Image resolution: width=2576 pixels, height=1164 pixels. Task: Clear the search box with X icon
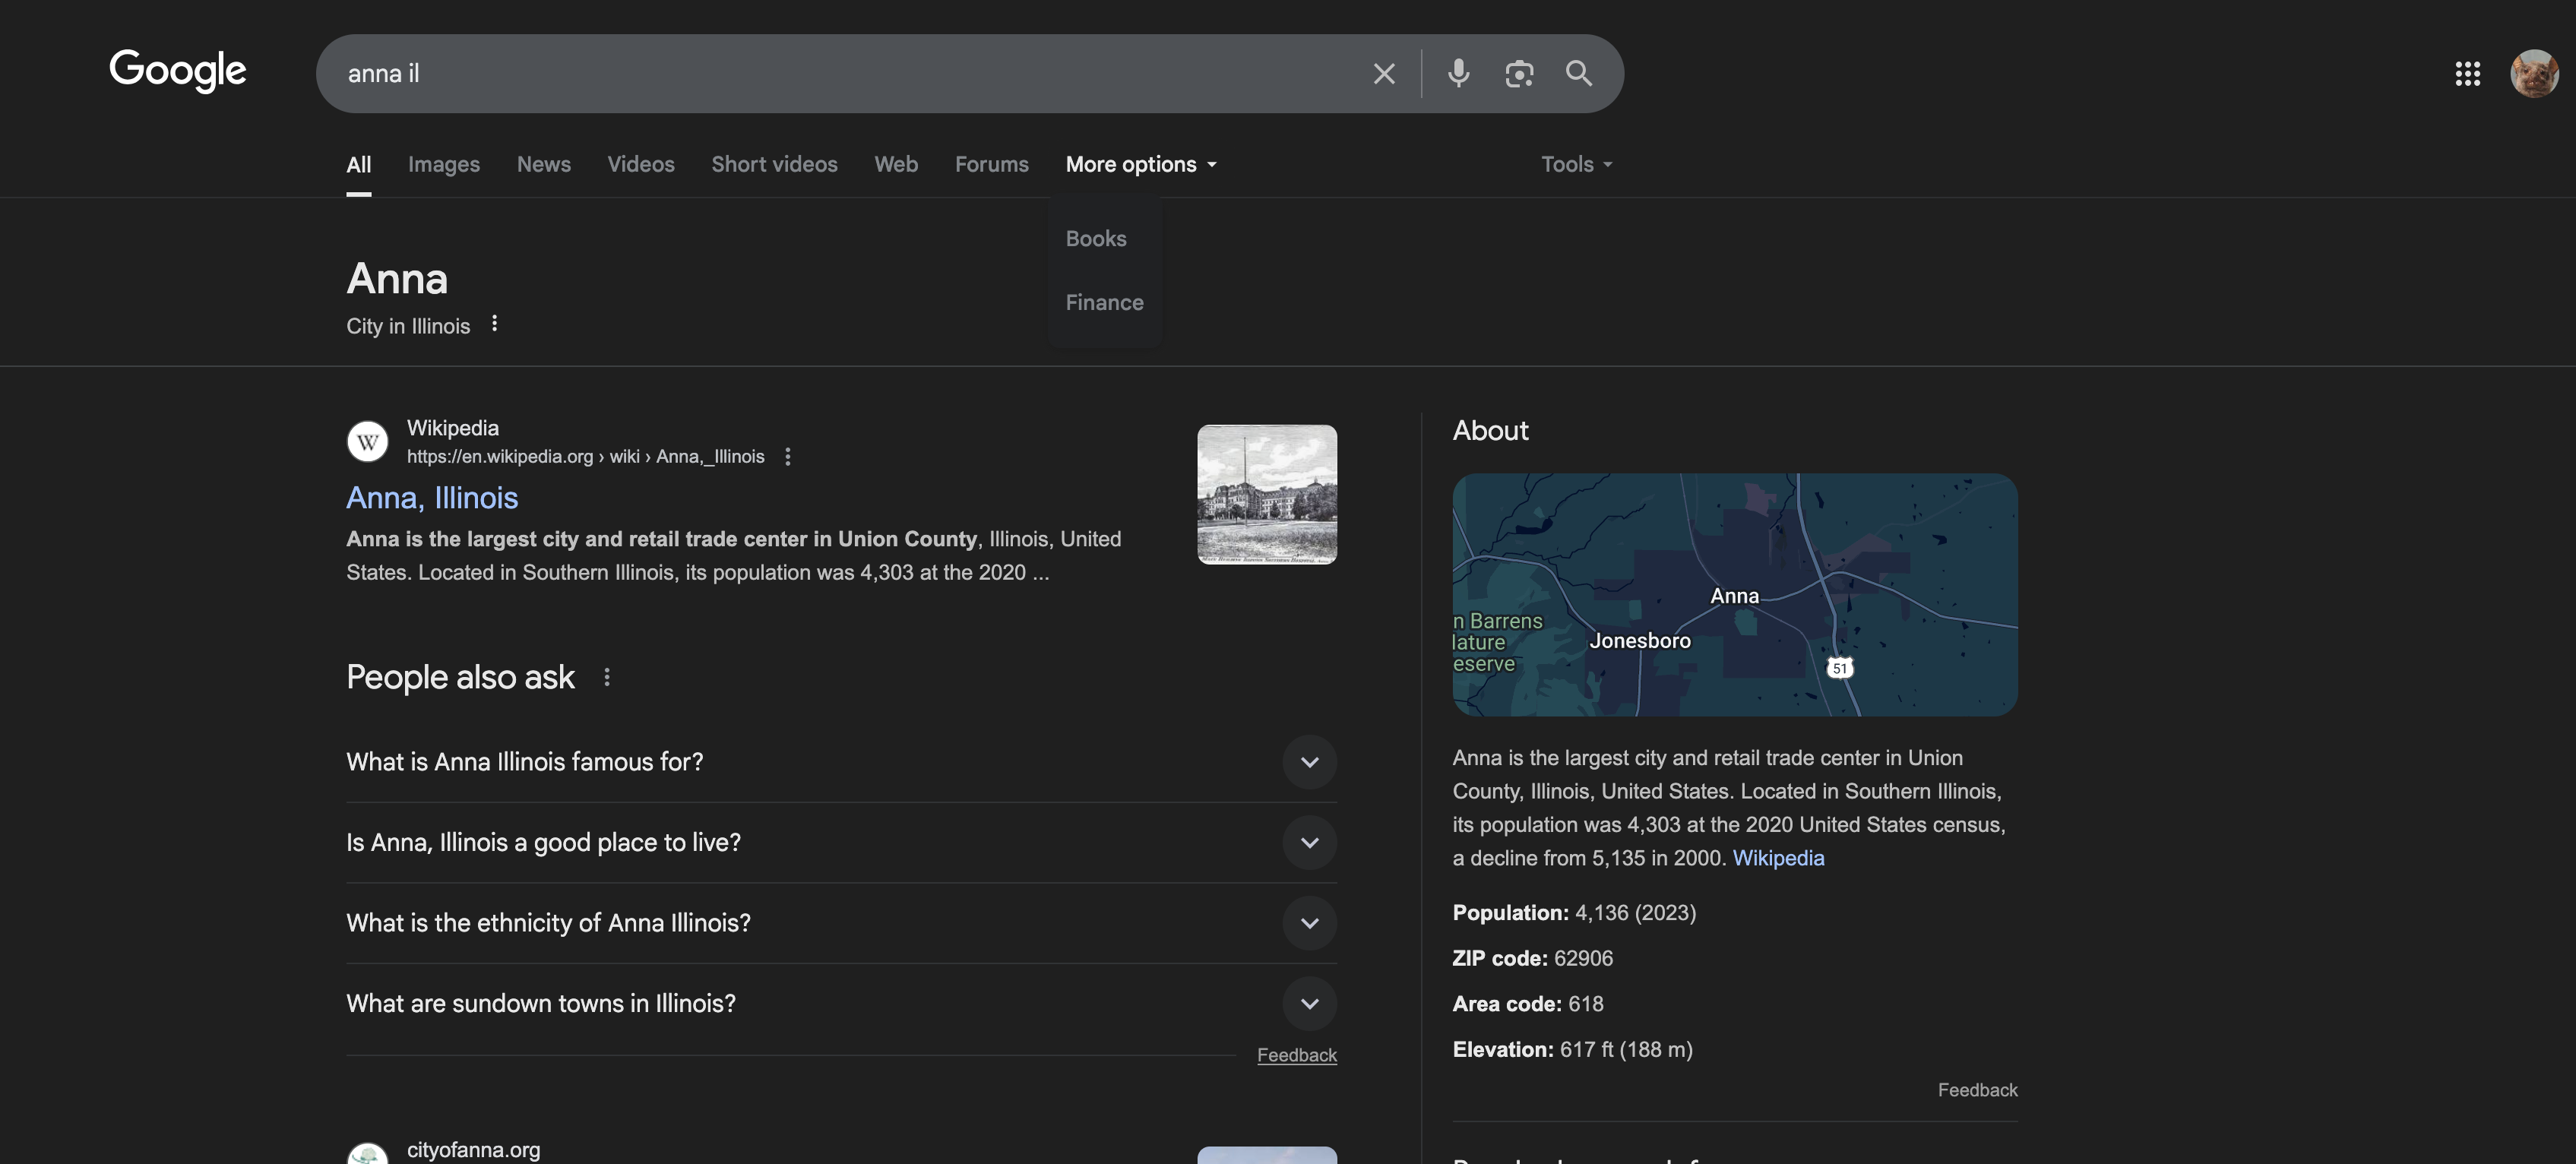click(x=1384, y=74)
